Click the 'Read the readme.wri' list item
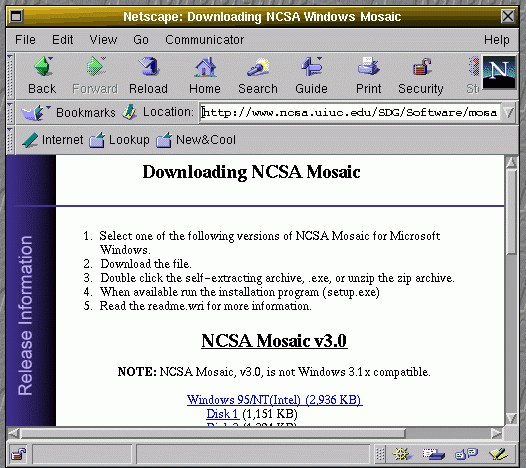Screen dimensions: 526x468 click(x=205, y=306)
